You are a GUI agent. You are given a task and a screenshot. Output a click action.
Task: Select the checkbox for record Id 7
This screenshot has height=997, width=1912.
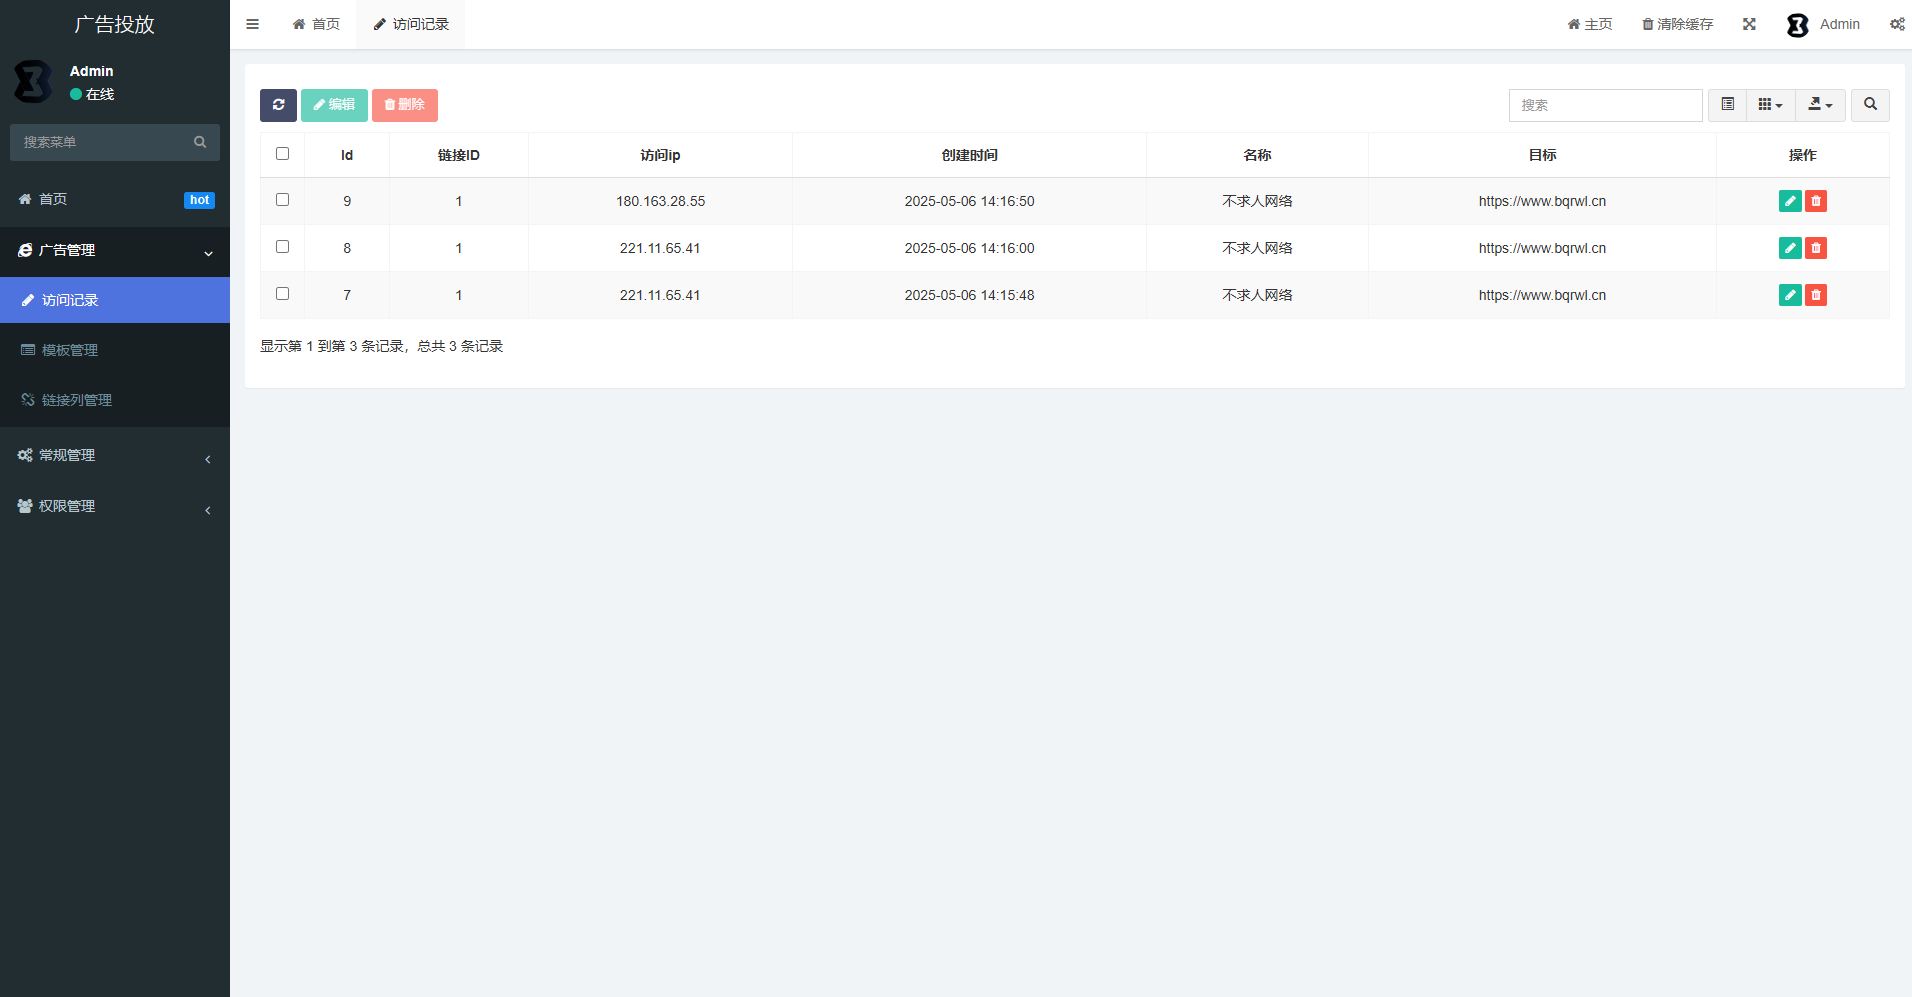[282, 294]
